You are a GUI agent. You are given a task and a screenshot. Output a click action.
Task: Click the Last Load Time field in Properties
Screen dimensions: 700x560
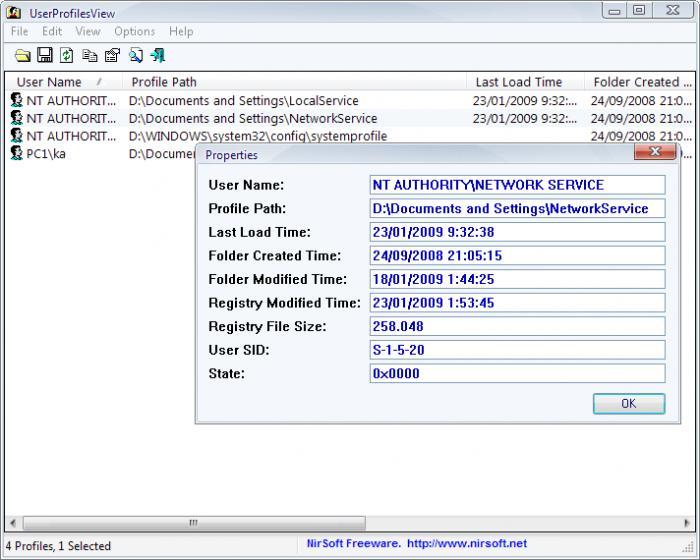(517, 232)
